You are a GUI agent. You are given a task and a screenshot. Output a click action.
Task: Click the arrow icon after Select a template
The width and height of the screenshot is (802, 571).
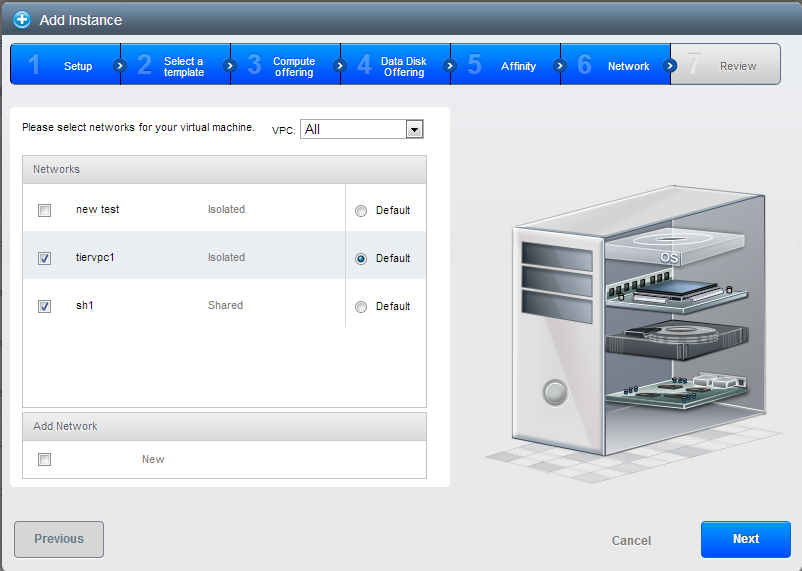(x=230, y=65)
